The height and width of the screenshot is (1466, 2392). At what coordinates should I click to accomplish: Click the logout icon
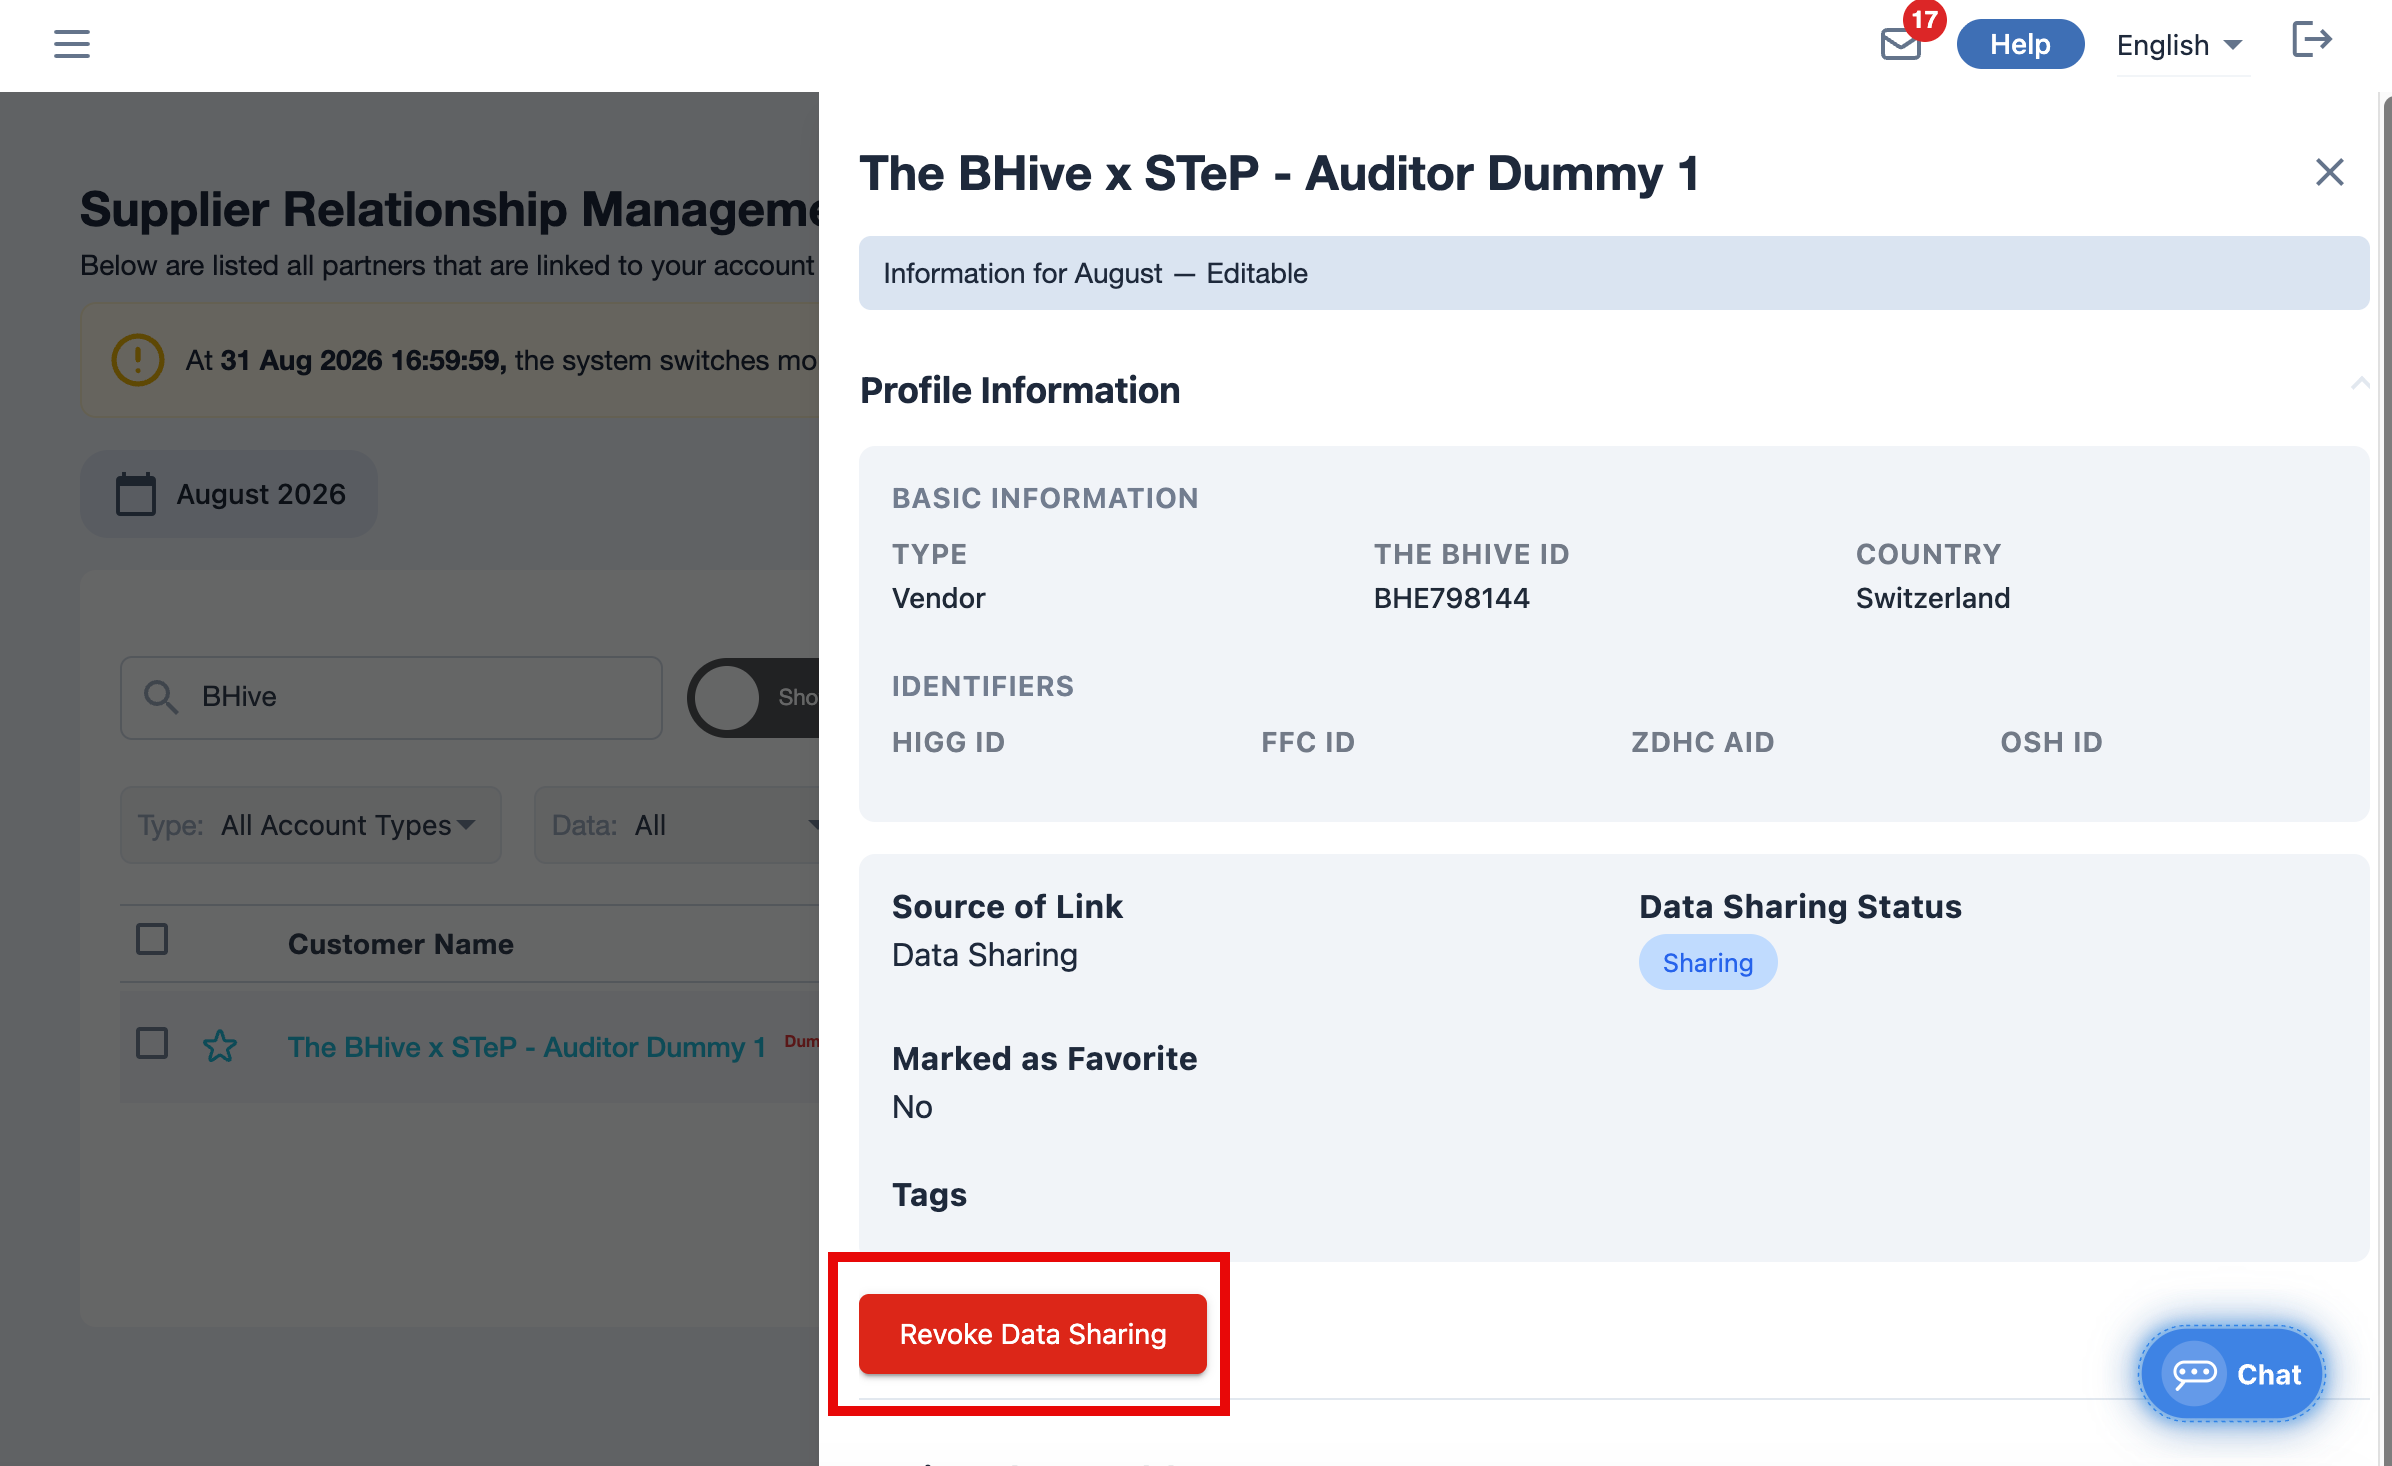pyautogui.click(x=2312, y=41)
